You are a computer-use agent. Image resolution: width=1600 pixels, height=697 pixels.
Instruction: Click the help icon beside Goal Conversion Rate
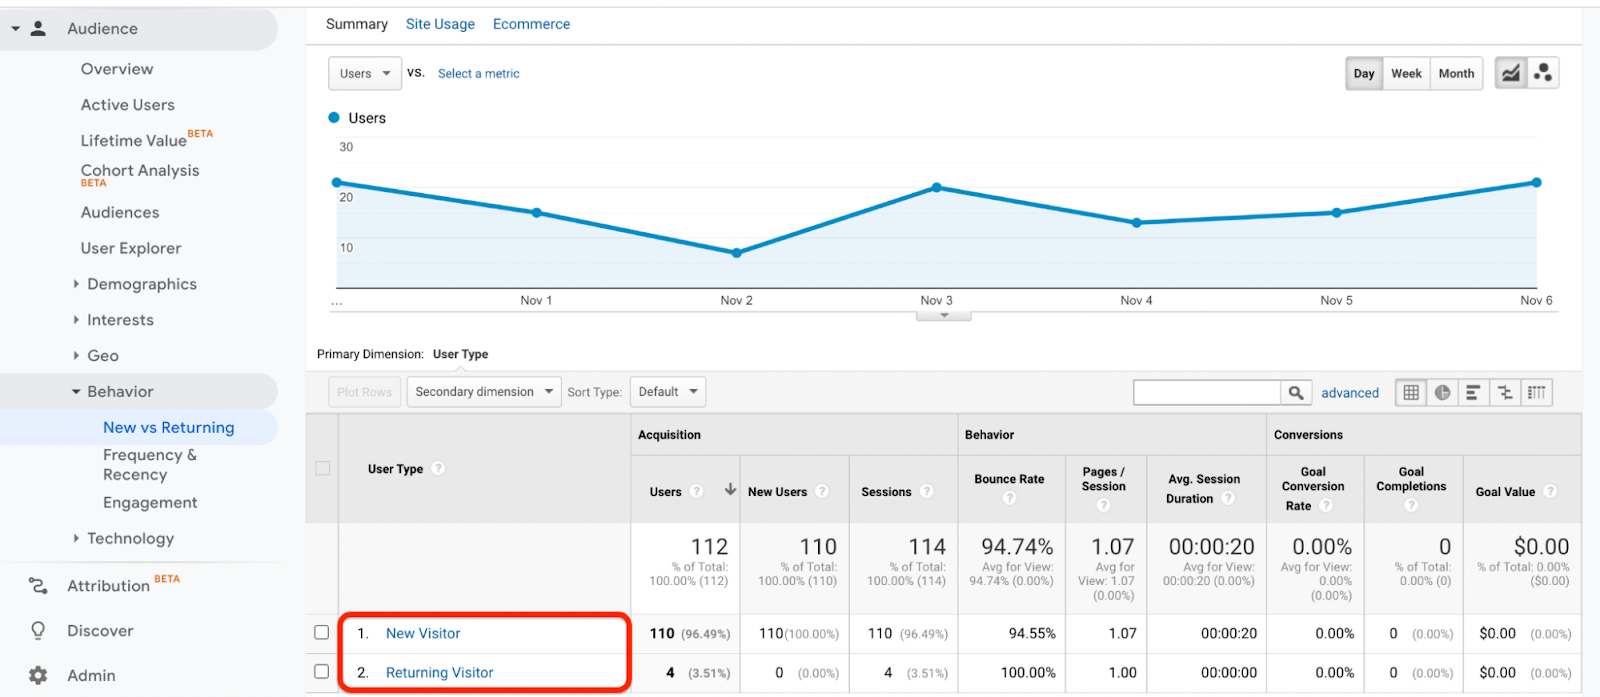(x=1326, y=505)
